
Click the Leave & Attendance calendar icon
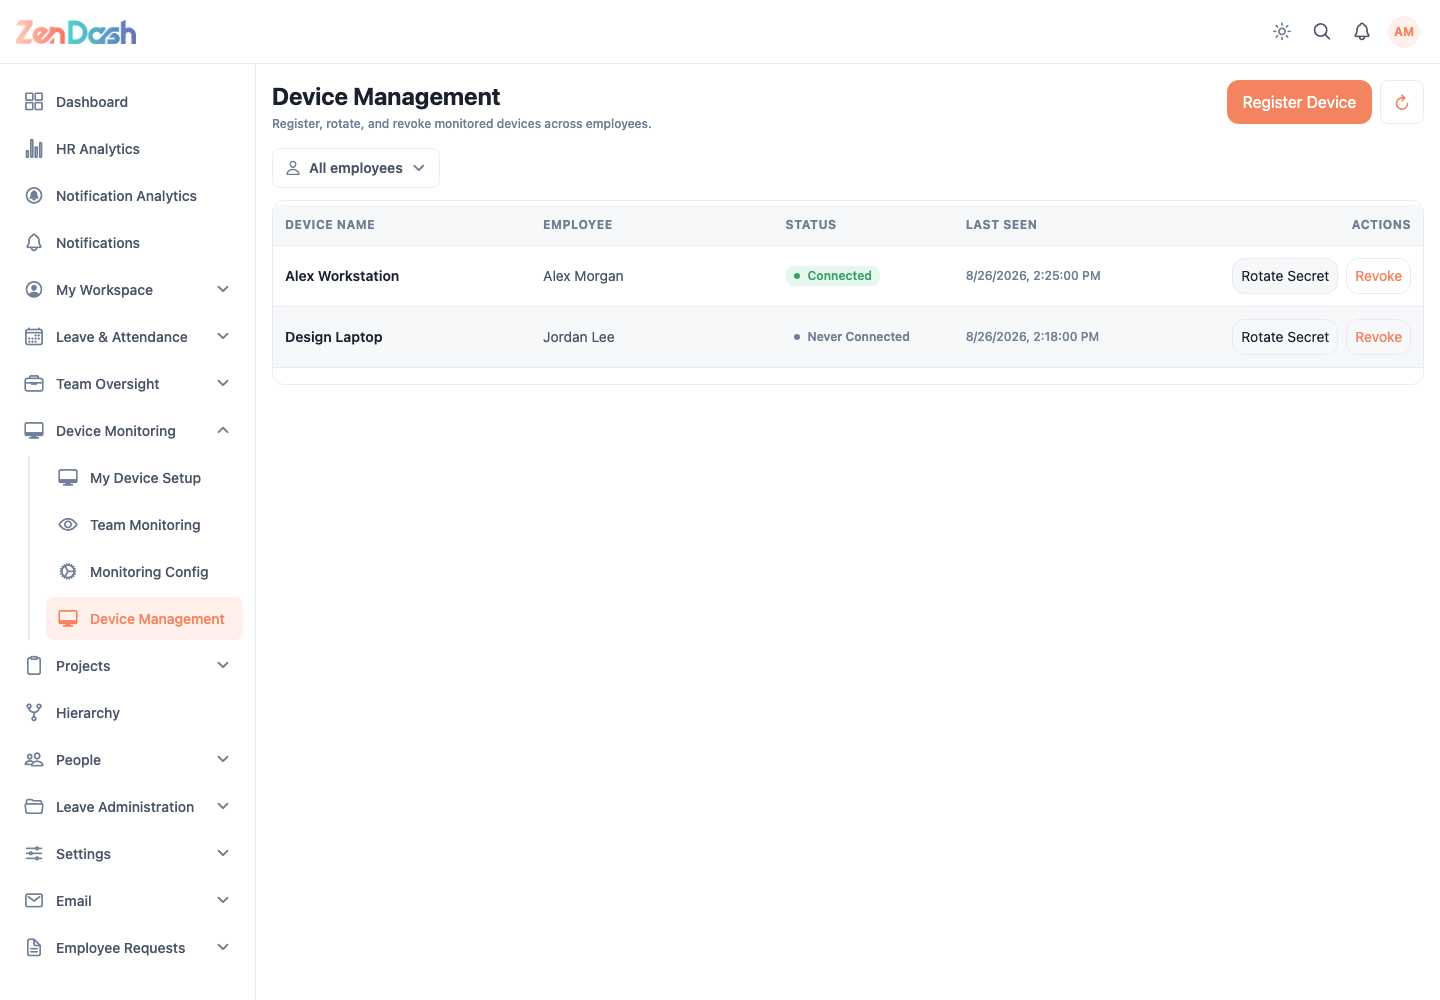[x=34, y=336]
